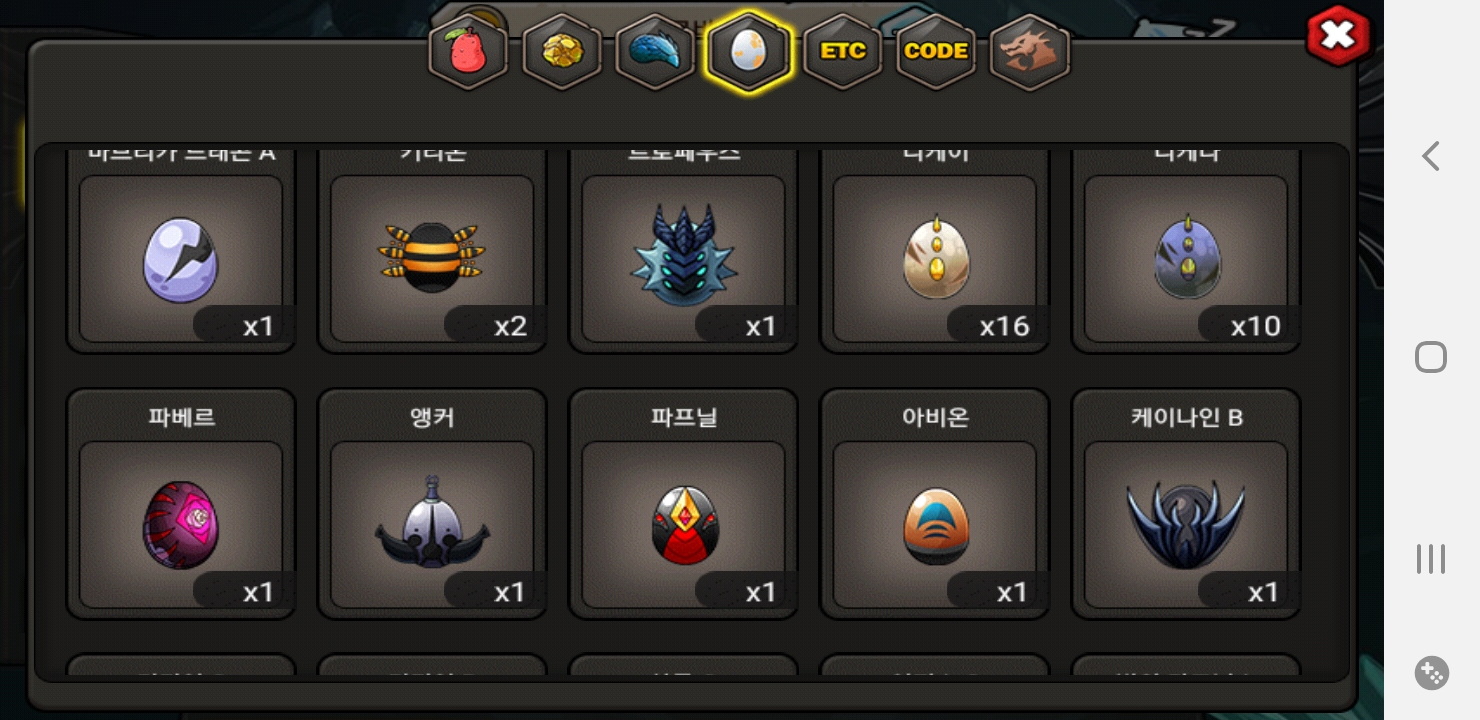
Task: Open the dragon head category tab
Action: point(1030,52)
